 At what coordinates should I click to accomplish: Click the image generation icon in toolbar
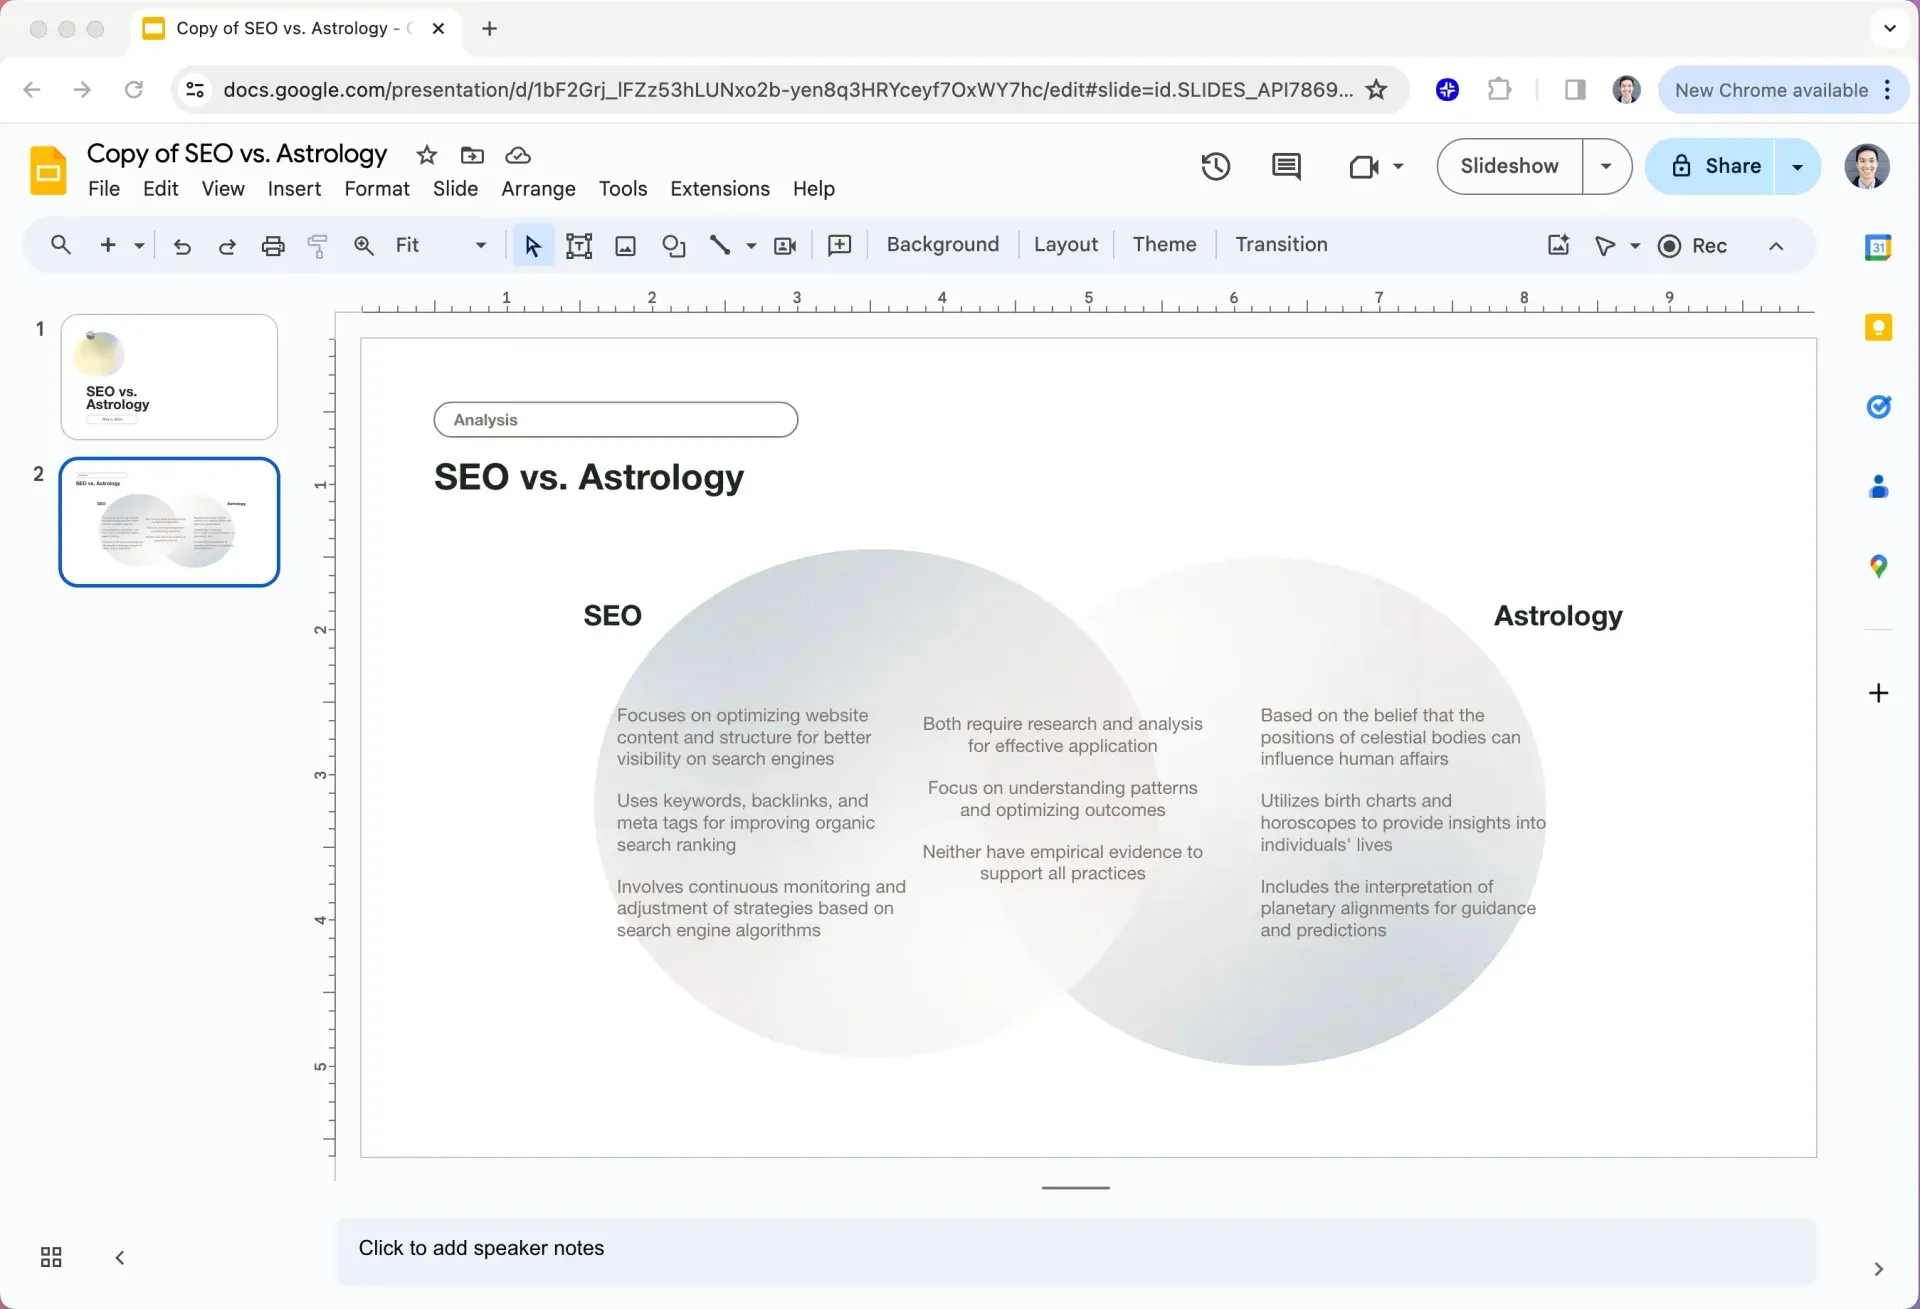(x=1558, y=245)
